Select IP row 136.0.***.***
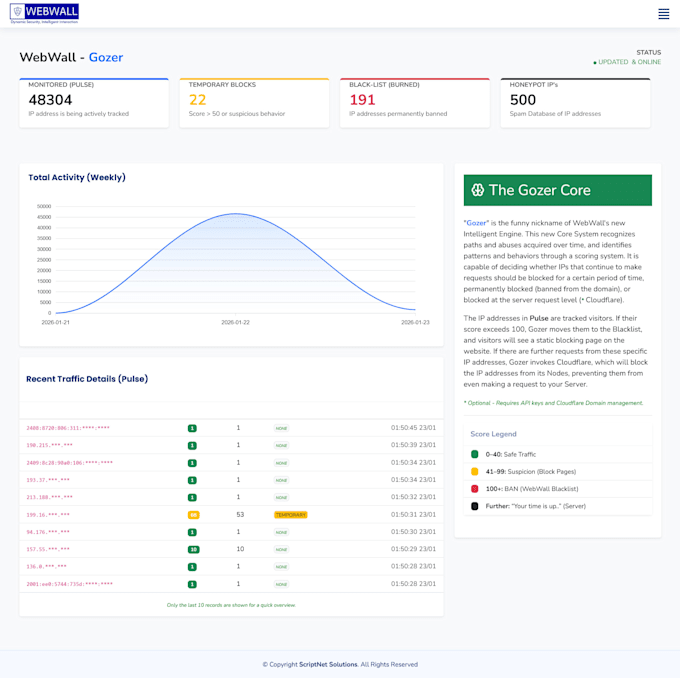 tap(231, 567)
